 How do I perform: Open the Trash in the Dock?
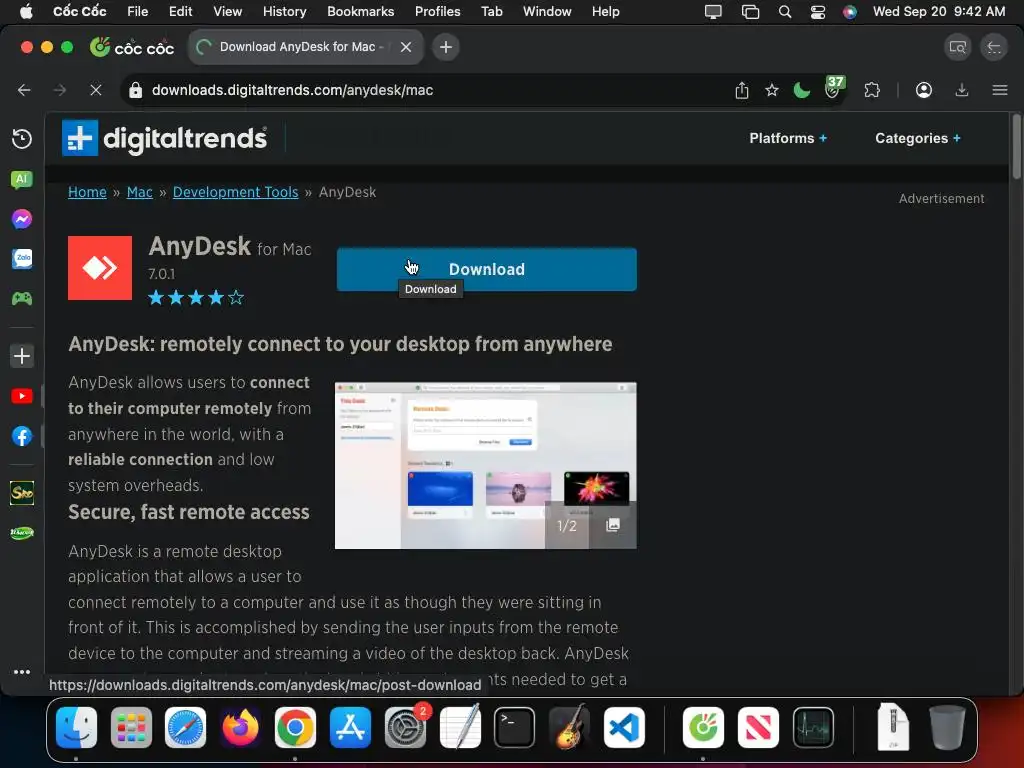click(x=947, y=727)
